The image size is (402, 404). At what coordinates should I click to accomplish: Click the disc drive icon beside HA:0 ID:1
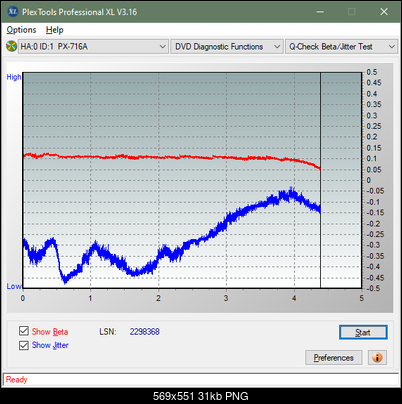point(11,46)
